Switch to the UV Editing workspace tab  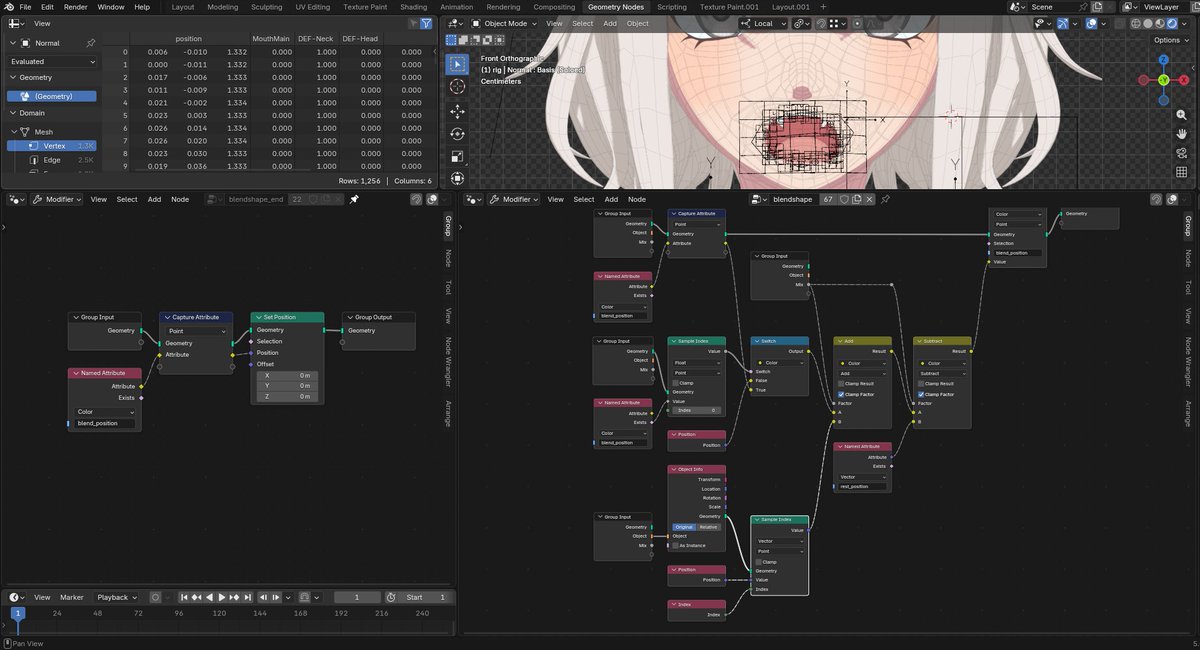point(312,7)
